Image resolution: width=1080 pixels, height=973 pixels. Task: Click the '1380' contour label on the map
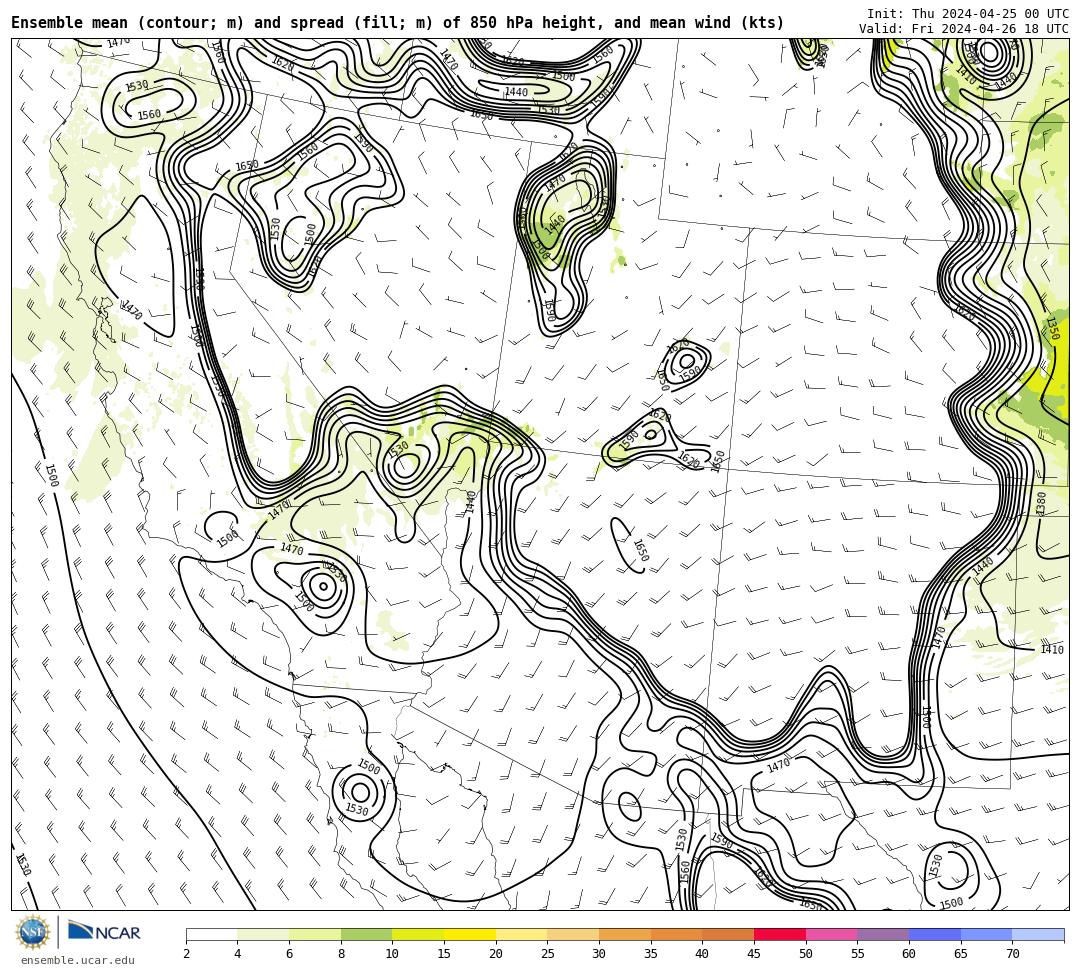point(1041,503)
